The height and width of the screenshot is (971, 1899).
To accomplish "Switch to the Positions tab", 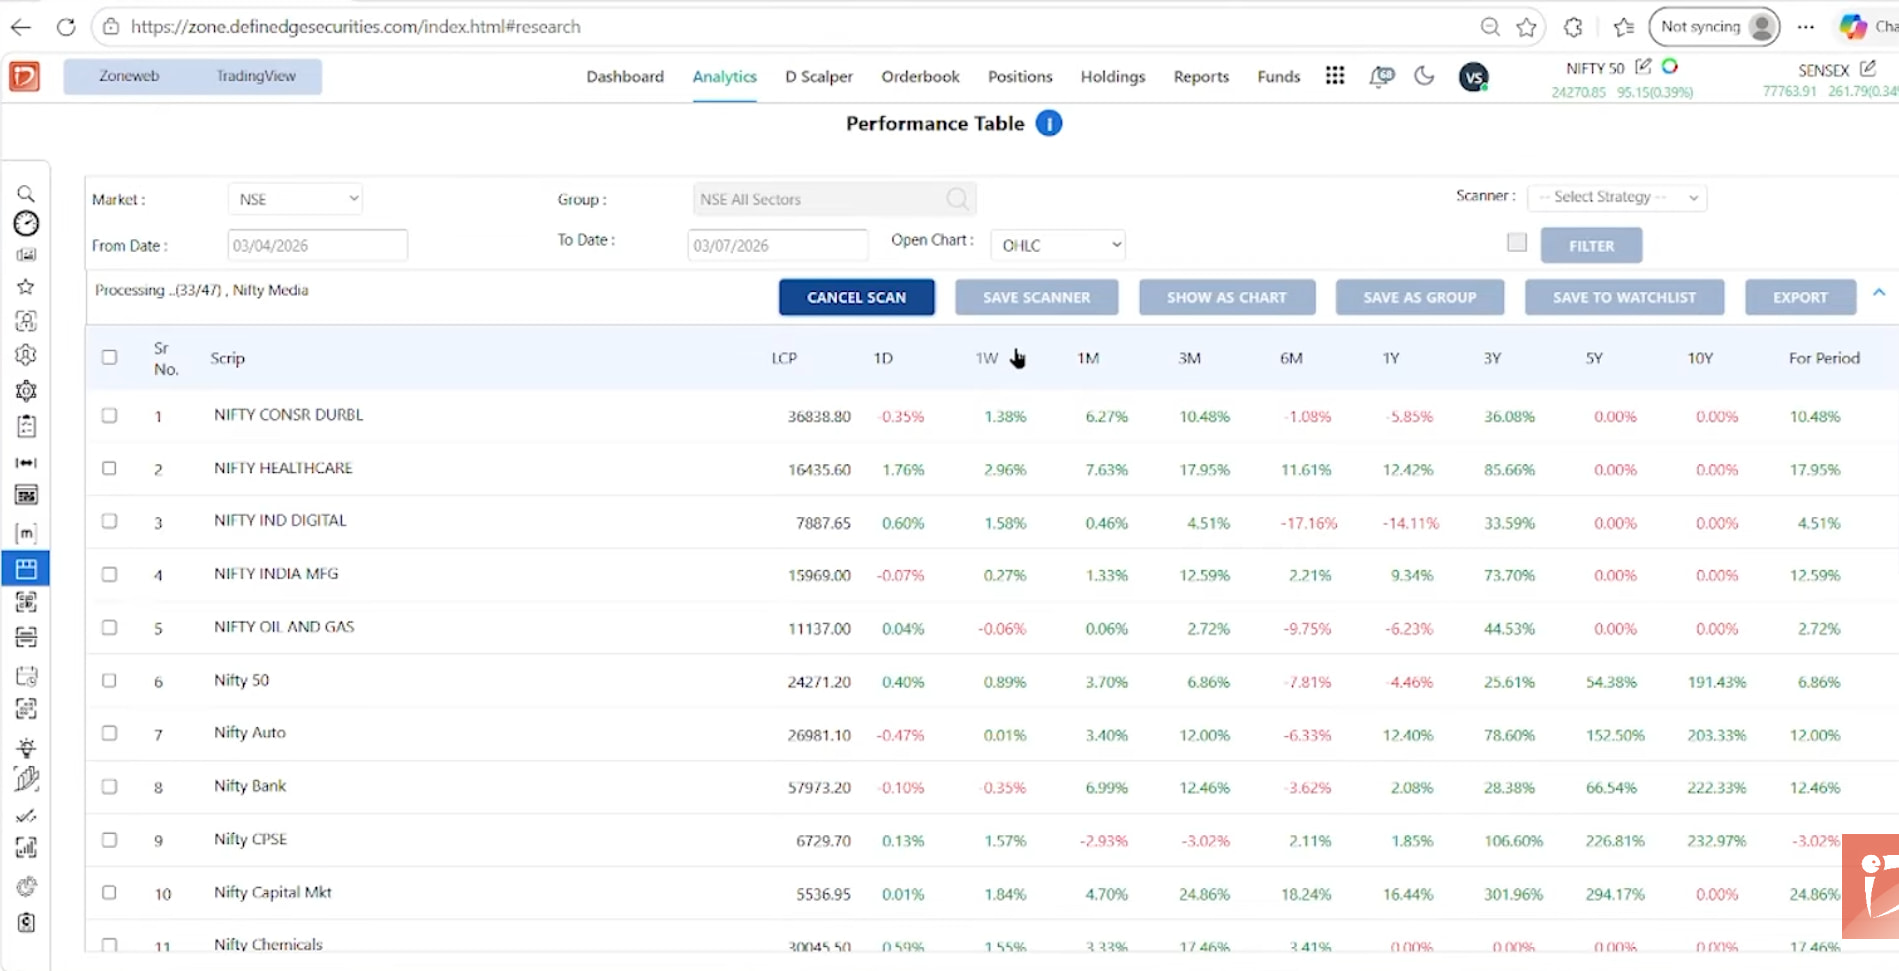I will click(x=1020, y=76).
